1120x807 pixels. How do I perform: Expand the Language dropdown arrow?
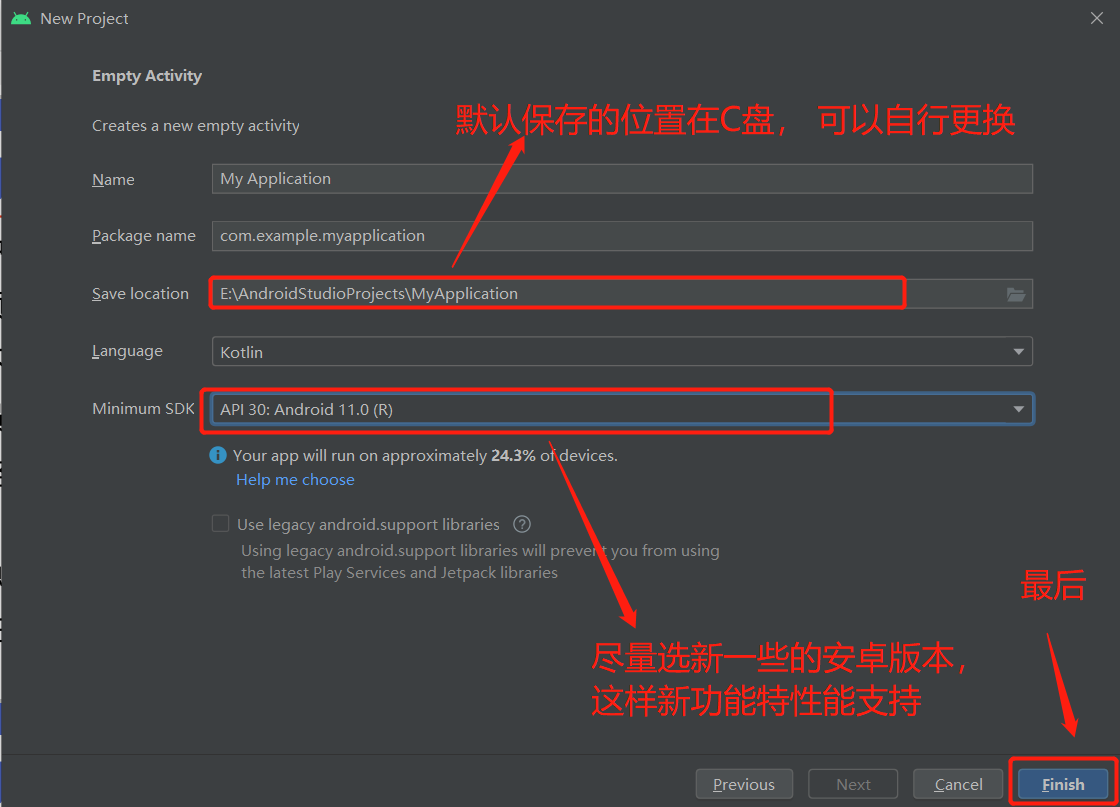(1019, 351)
